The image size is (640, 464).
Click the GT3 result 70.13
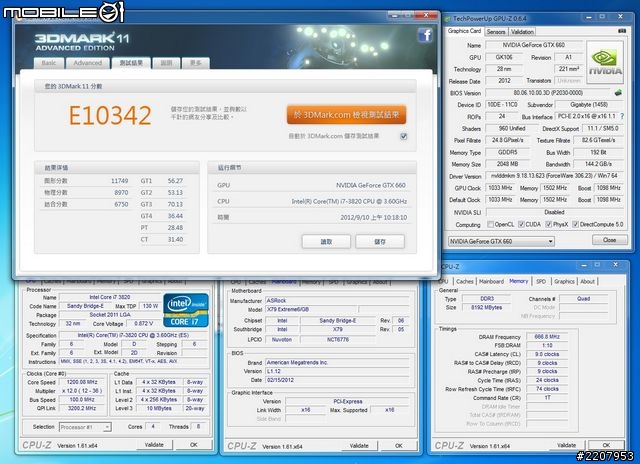pos(175,204)
